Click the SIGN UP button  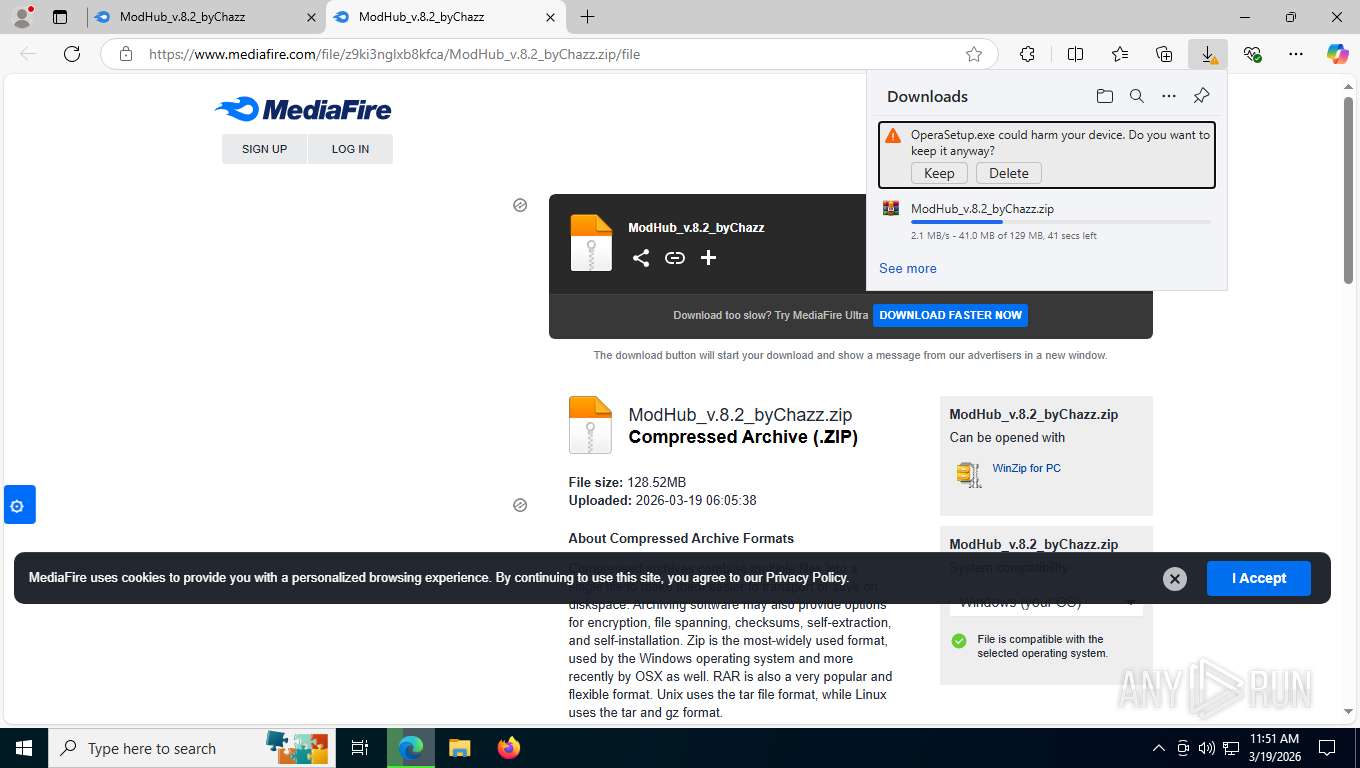tap(264, 149)
